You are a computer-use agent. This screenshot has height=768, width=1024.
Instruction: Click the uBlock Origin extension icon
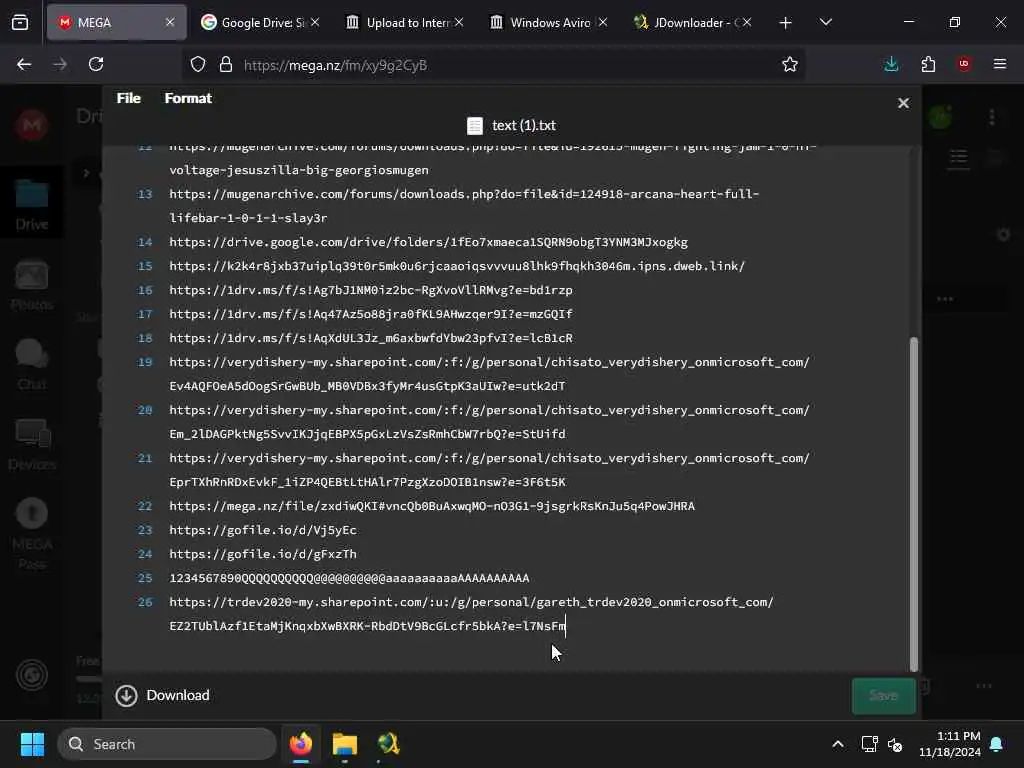tap(964, 64)
